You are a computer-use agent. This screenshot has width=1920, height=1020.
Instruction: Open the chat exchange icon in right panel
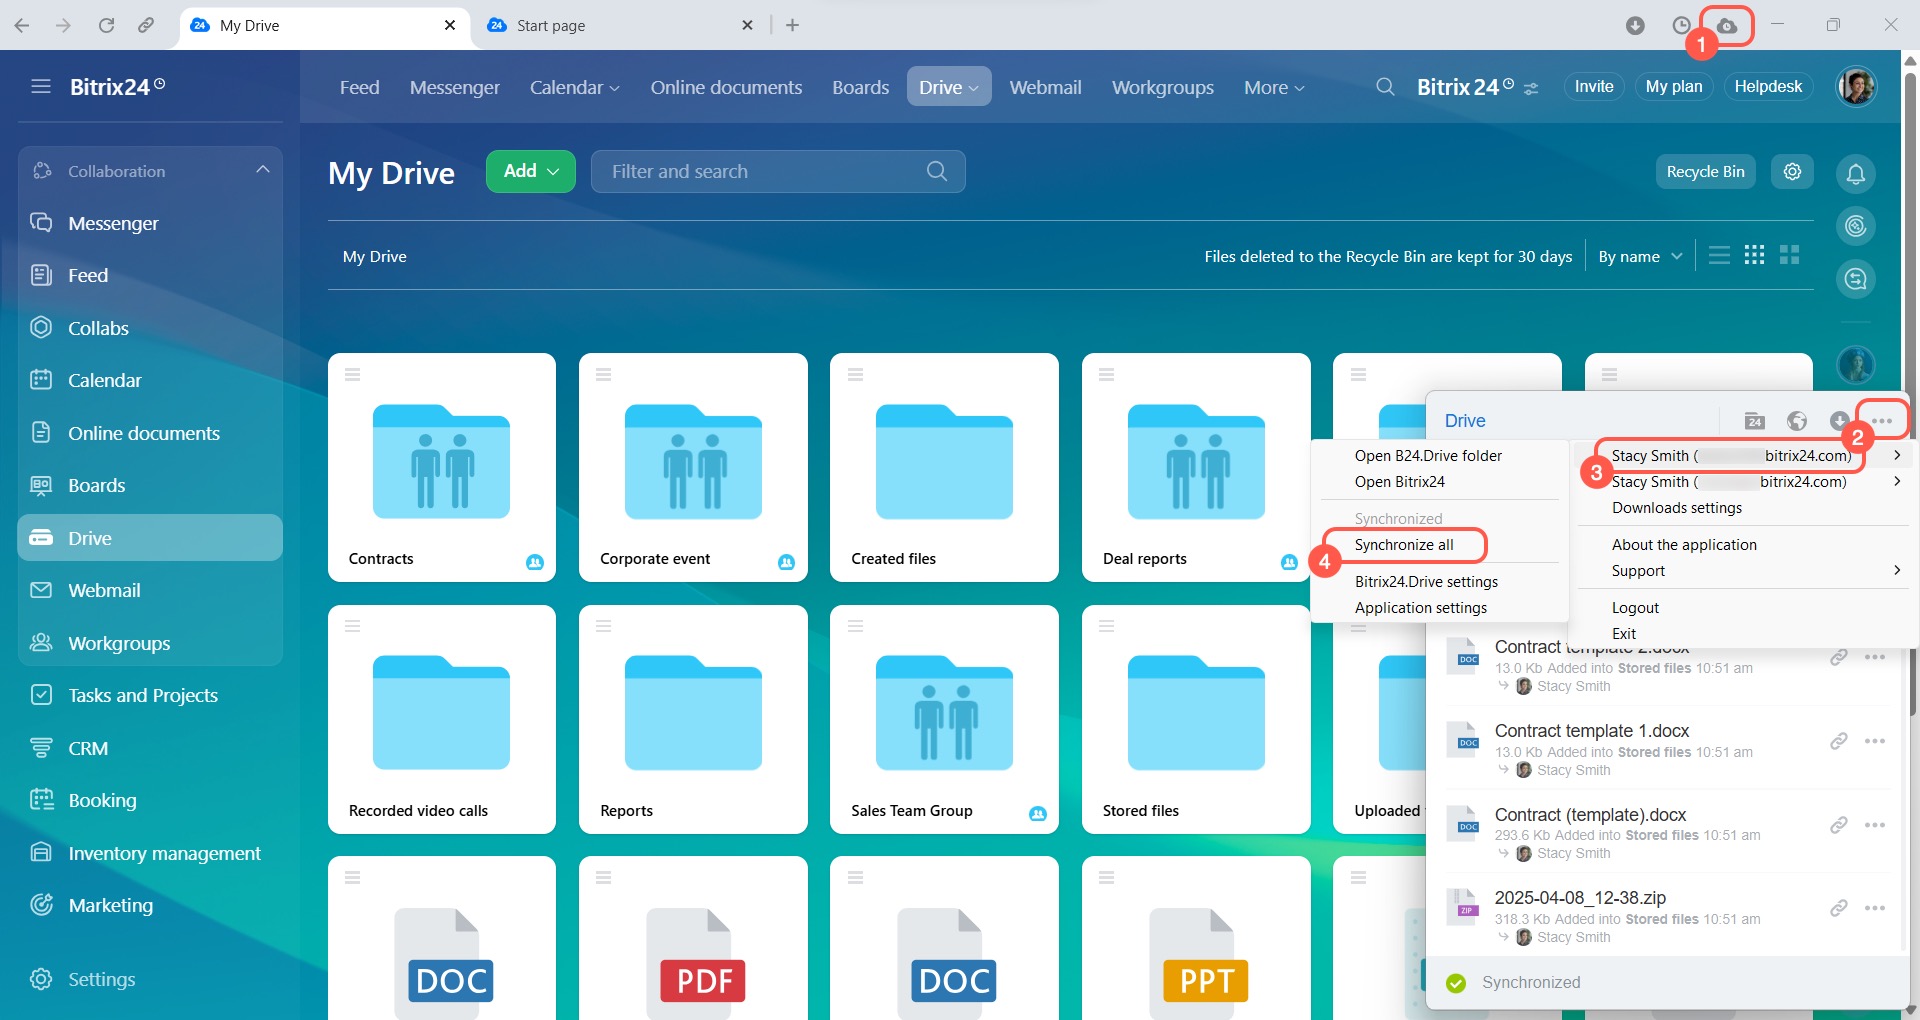point(1856,278)
